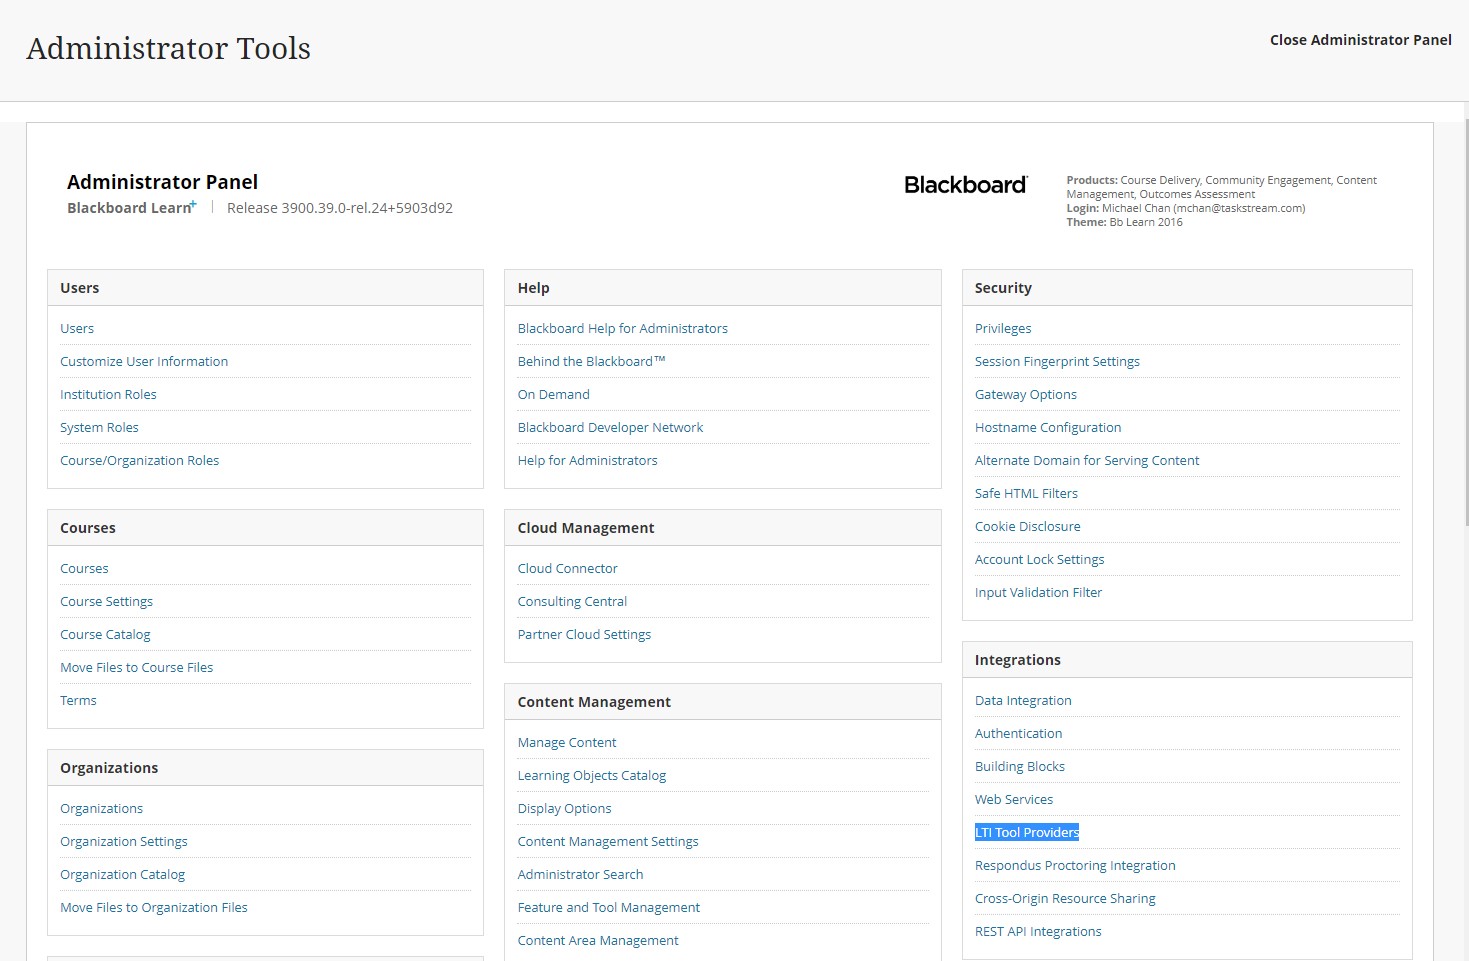Open the highlighted LTI Tool Providers link
Image resolution: width=1469 pixels, height=961 pixels.
[x=1027, y=832]
